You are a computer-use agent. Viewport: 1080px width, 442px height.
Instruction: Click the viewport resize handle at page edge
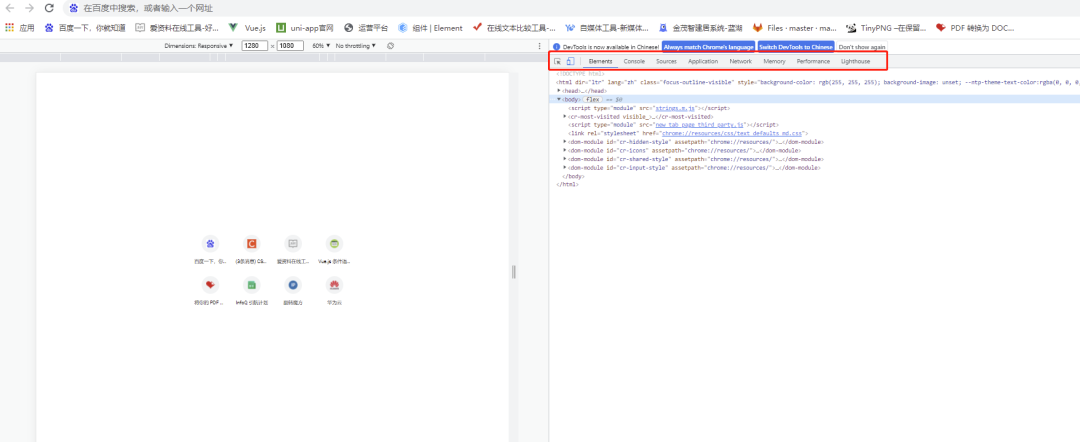point(514,273)
